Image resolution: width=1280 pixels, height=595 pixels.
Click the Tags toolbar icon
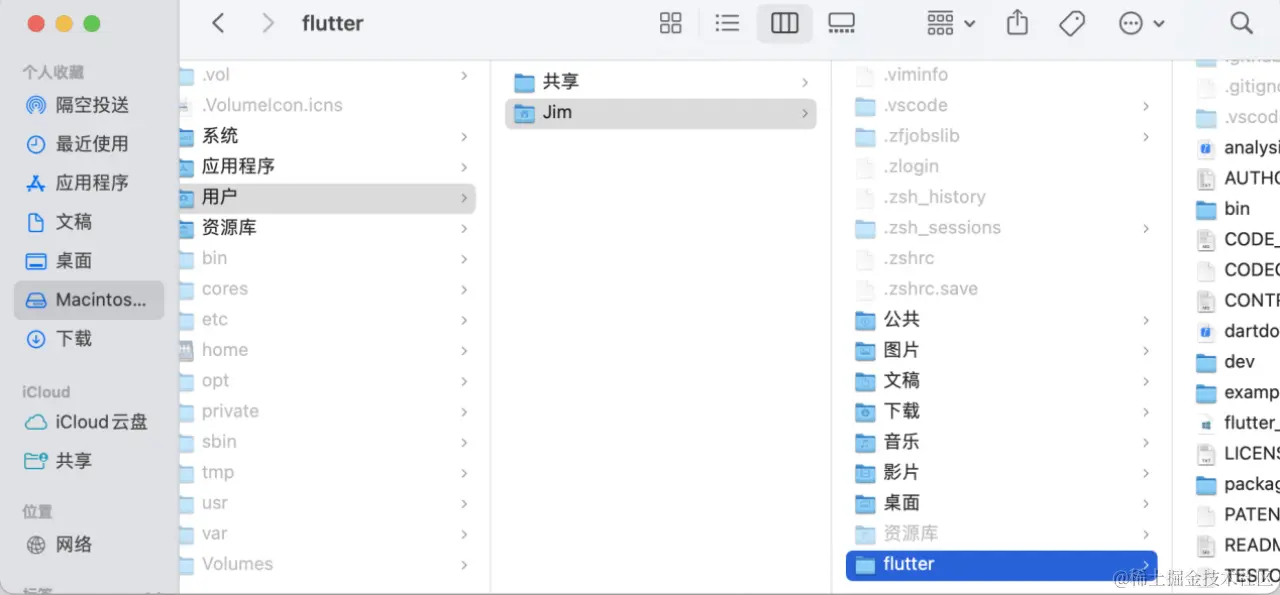point(1072,23)
